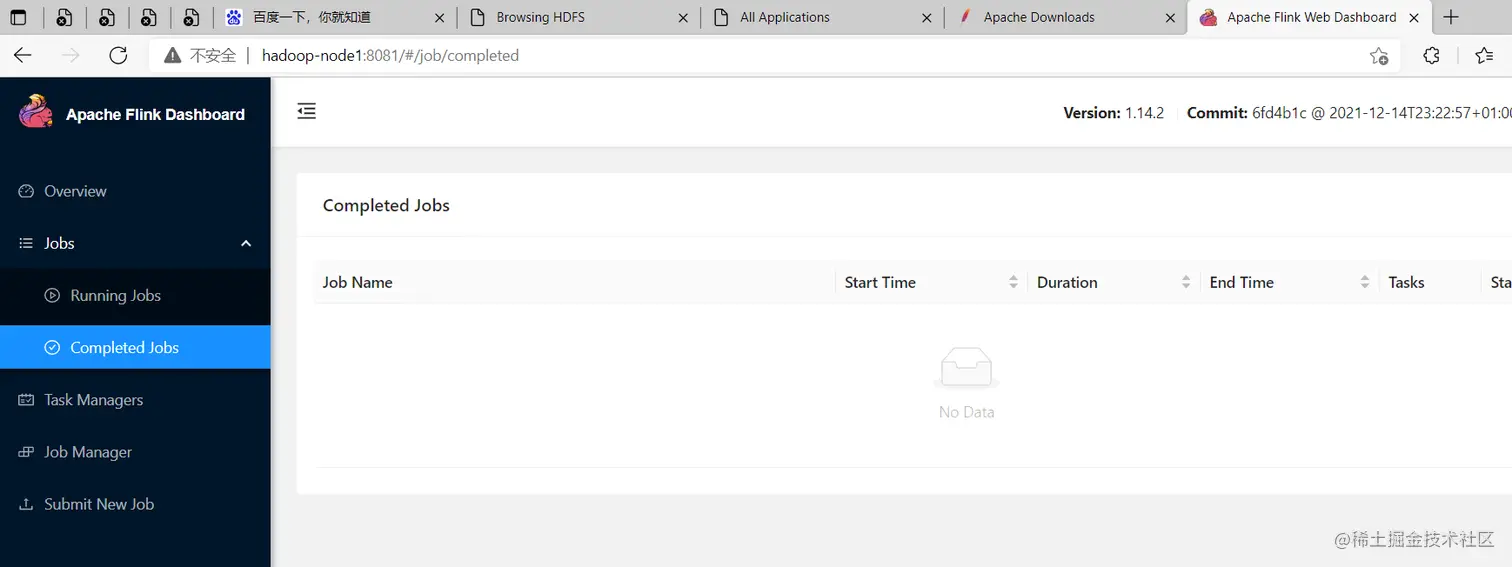Close the Apache Flink Web Dashboard tab
1512x567 pixels.
point(1414,17)
